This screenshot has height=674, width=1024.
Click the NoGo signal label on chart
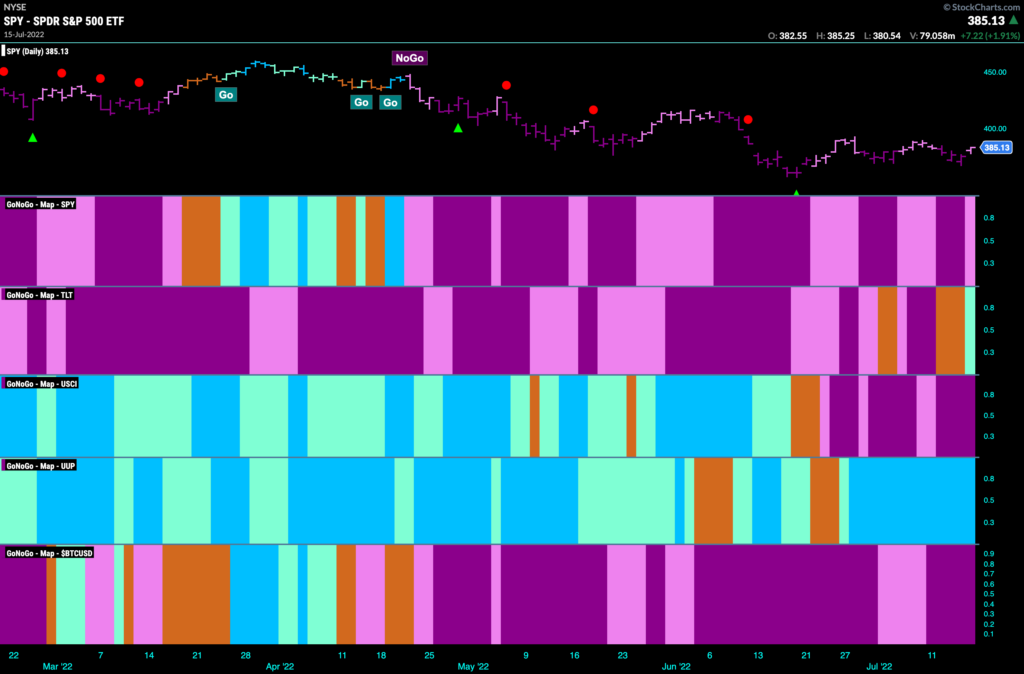[x=409, y=58]
